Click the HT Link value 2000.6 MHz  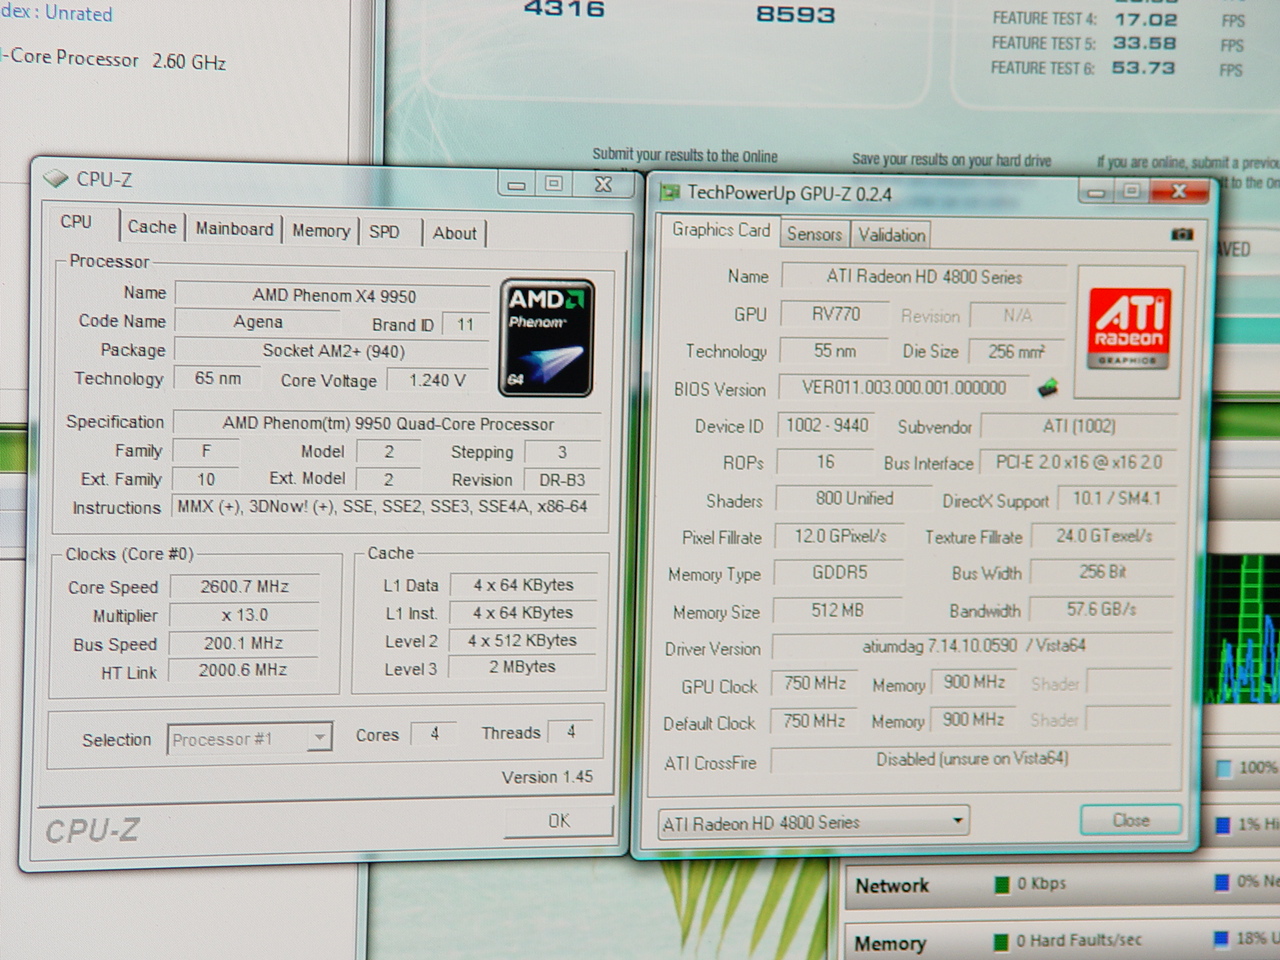click(242, 670)
